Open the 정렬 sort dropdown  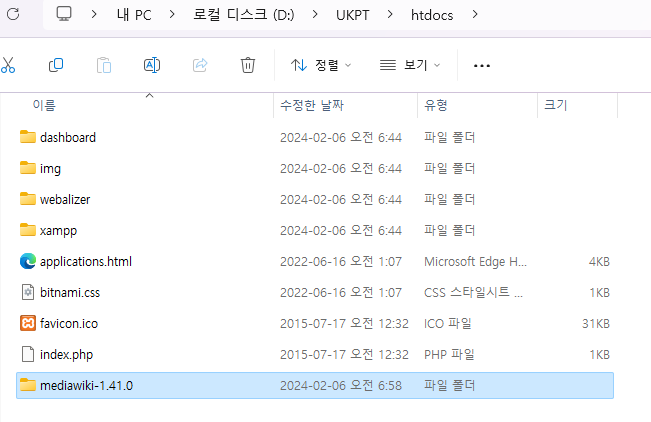(321, 65)
